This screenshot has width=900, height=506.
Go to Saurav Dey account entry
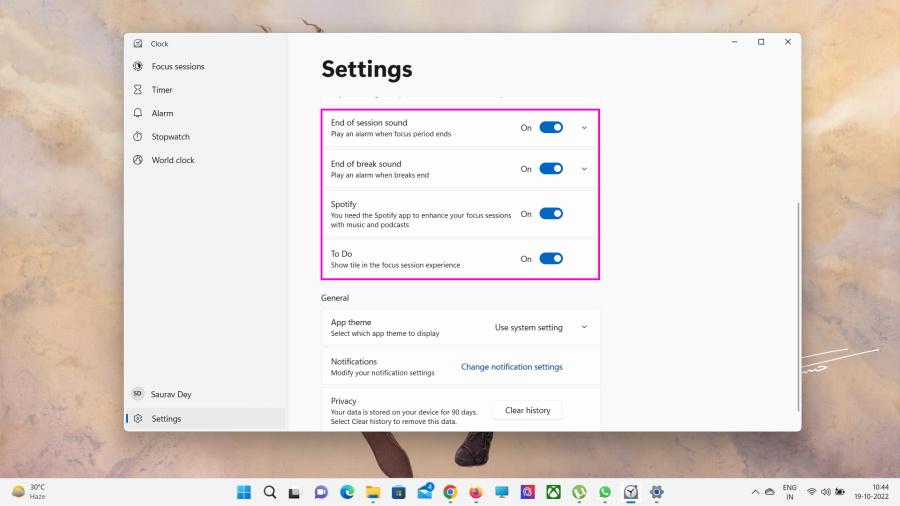170,394
